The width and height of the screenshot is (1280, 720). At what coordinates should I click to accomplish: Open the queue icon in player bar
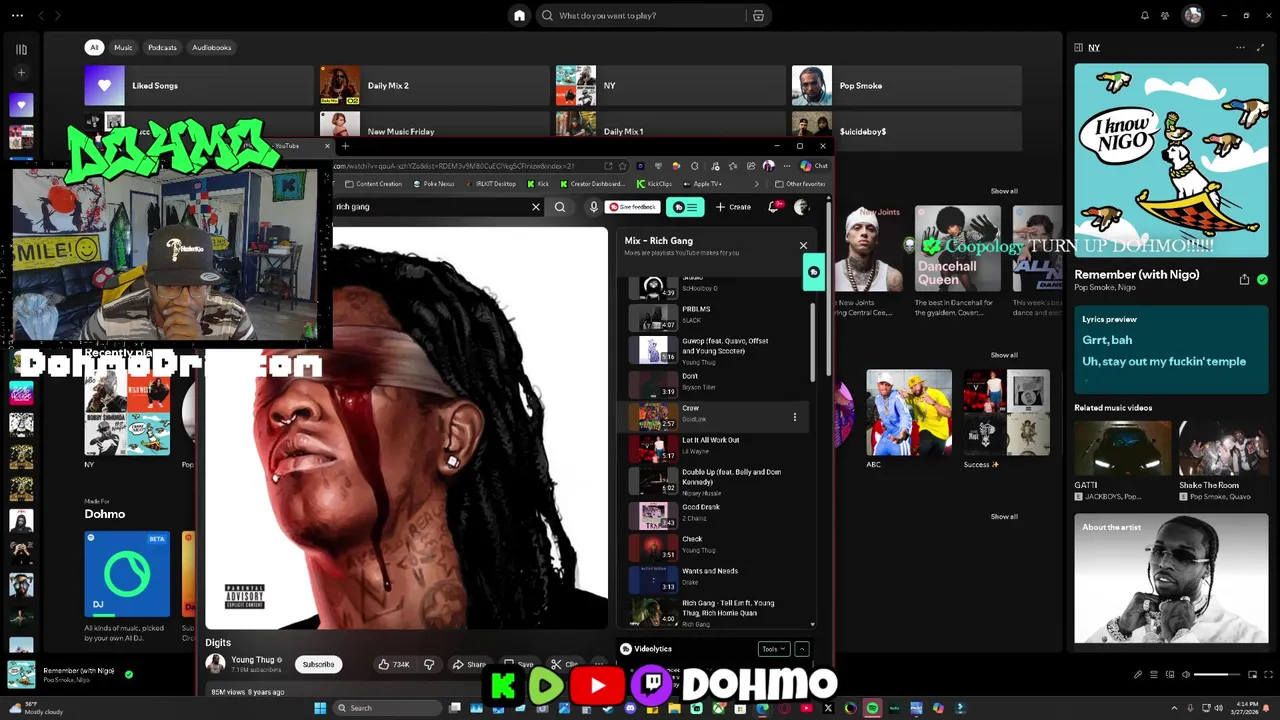(x=1154, y=675)
